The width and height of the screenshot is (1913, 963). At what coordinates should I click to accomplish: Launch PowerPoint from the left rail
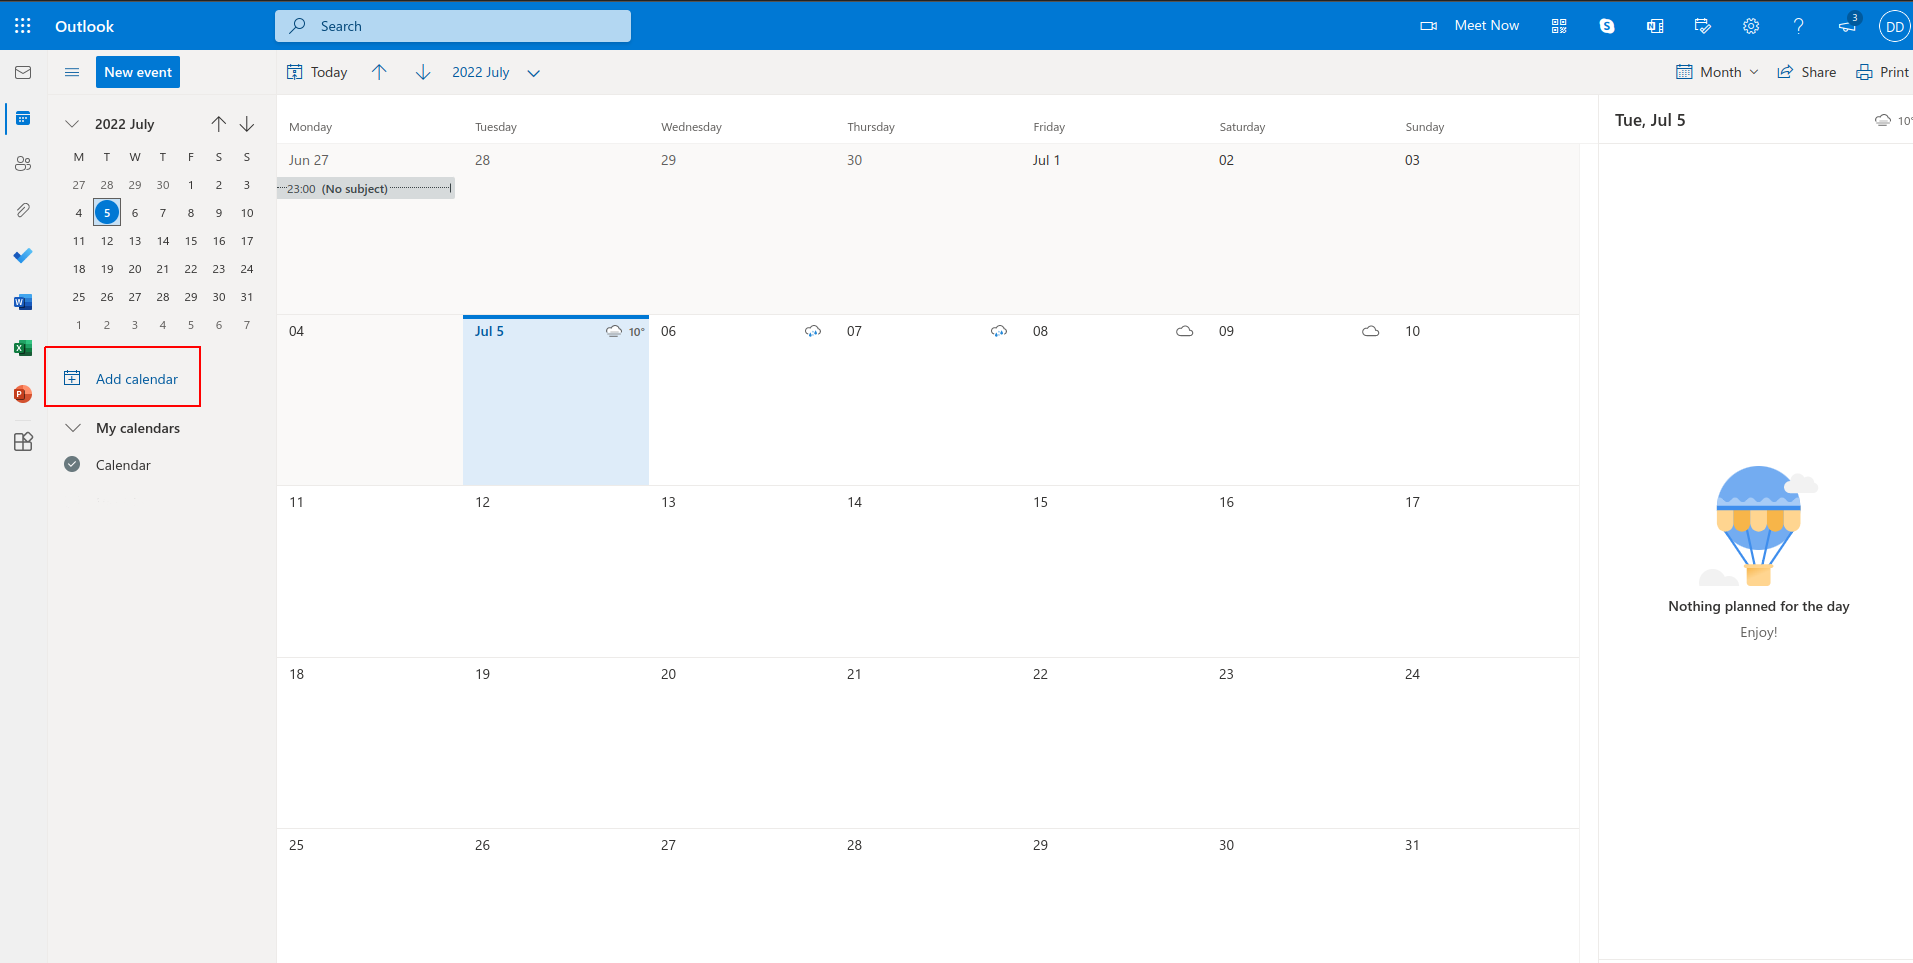(x=23, y=394)
